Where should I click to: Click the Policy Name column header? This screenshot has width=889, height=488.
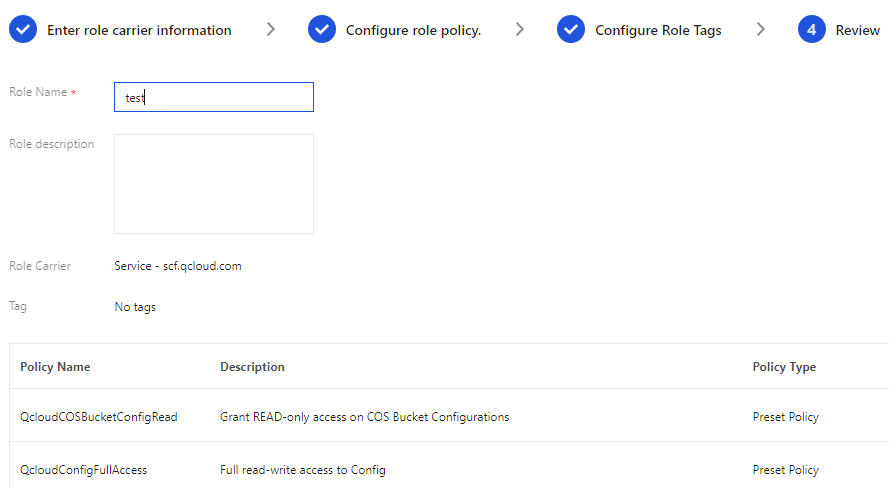tap(55, 367)
